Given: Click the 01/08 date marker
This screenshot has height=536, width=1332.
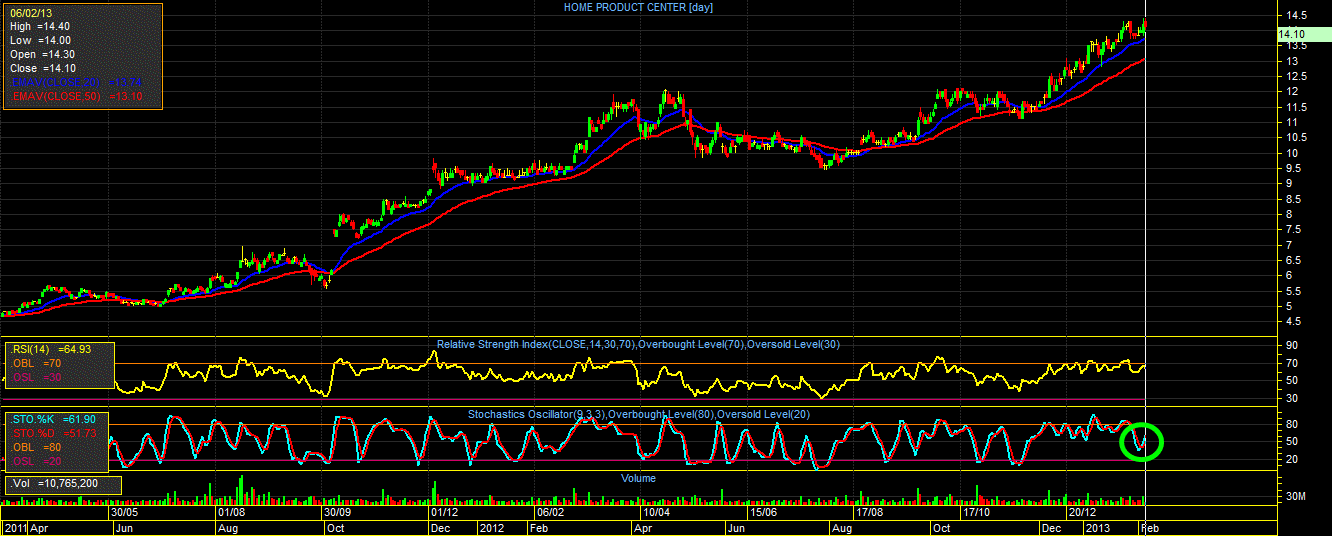Looking at the screenshot, I should point(231,512).
